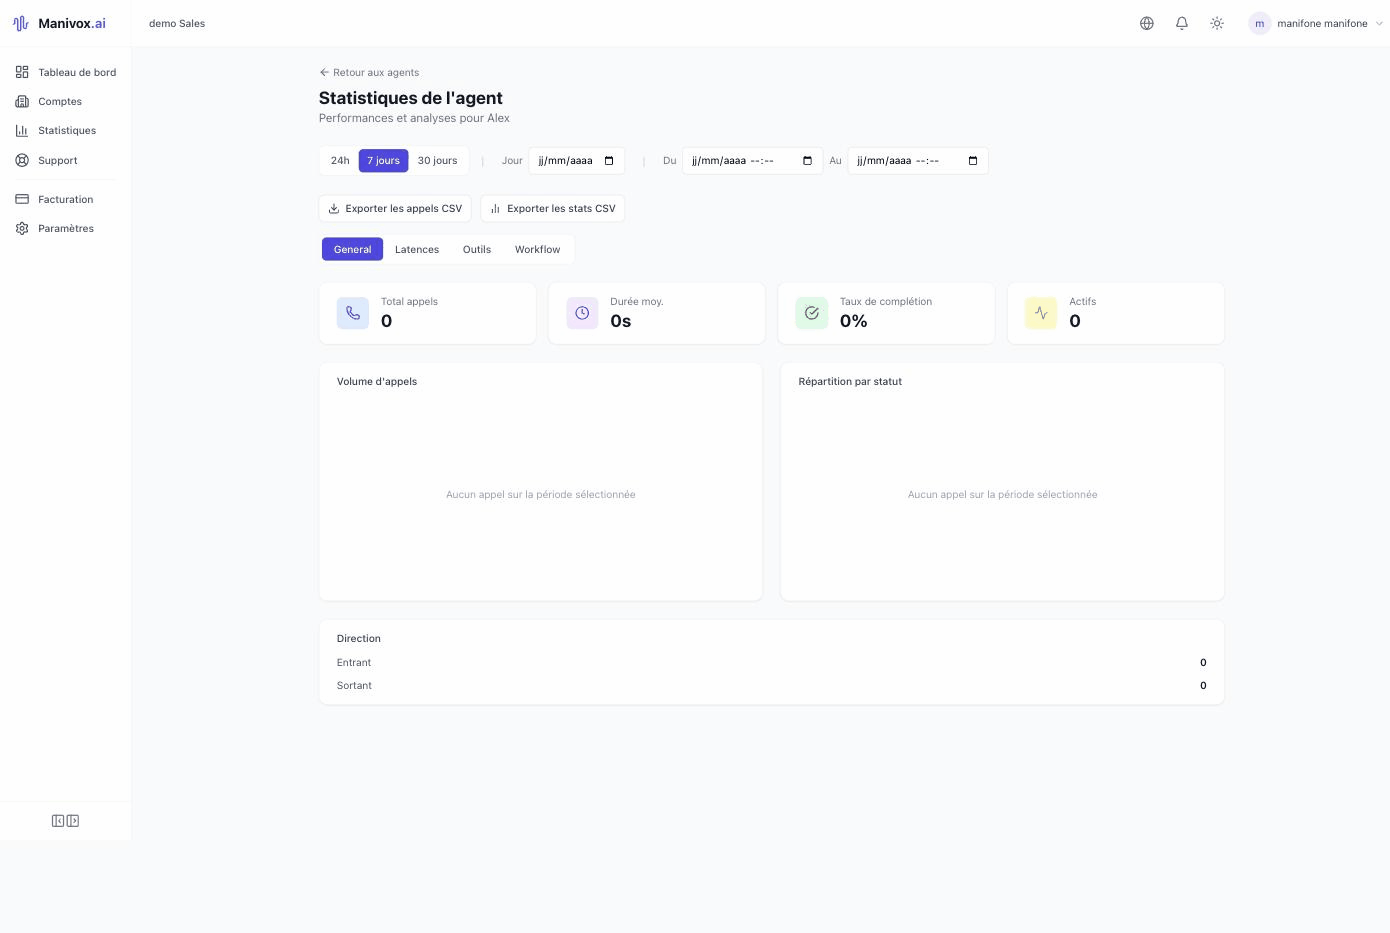
Task: Open calendar picker of Du datetime field
Action: click(x=808, y=161)
